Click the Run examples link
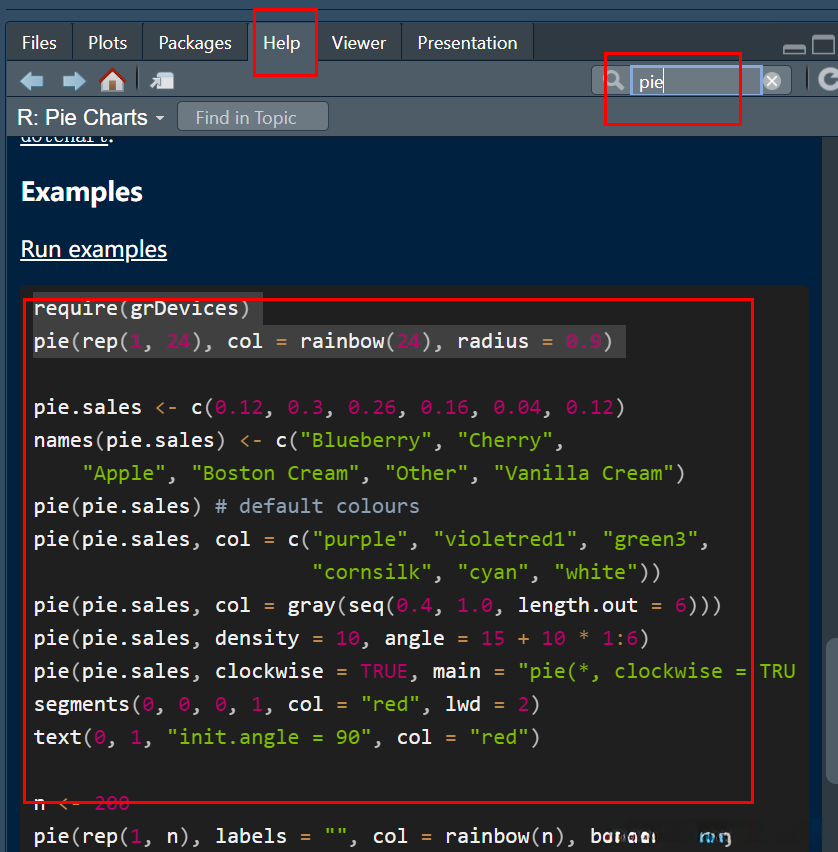This screenshot has width=838, height=852. tap(94, 249)
